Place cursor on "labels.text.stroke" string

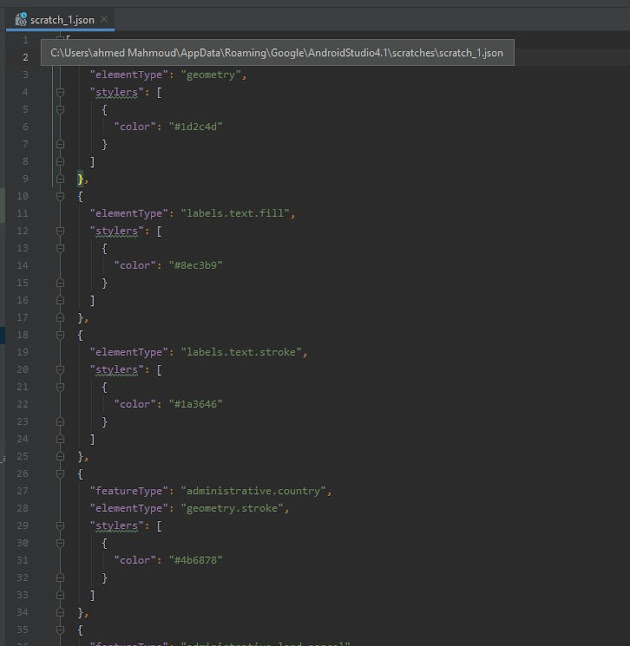[243, 352]
